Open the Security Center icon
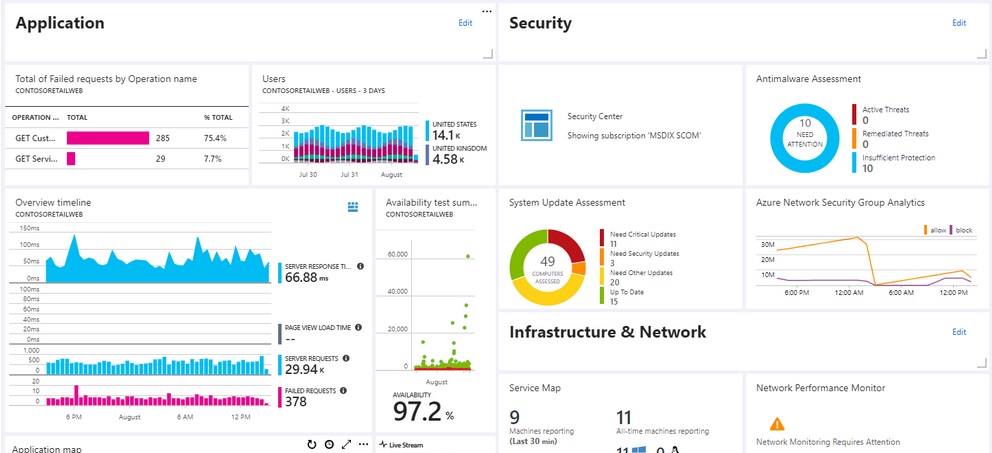Viewport: 992px width, 453px height. point(536,125)
